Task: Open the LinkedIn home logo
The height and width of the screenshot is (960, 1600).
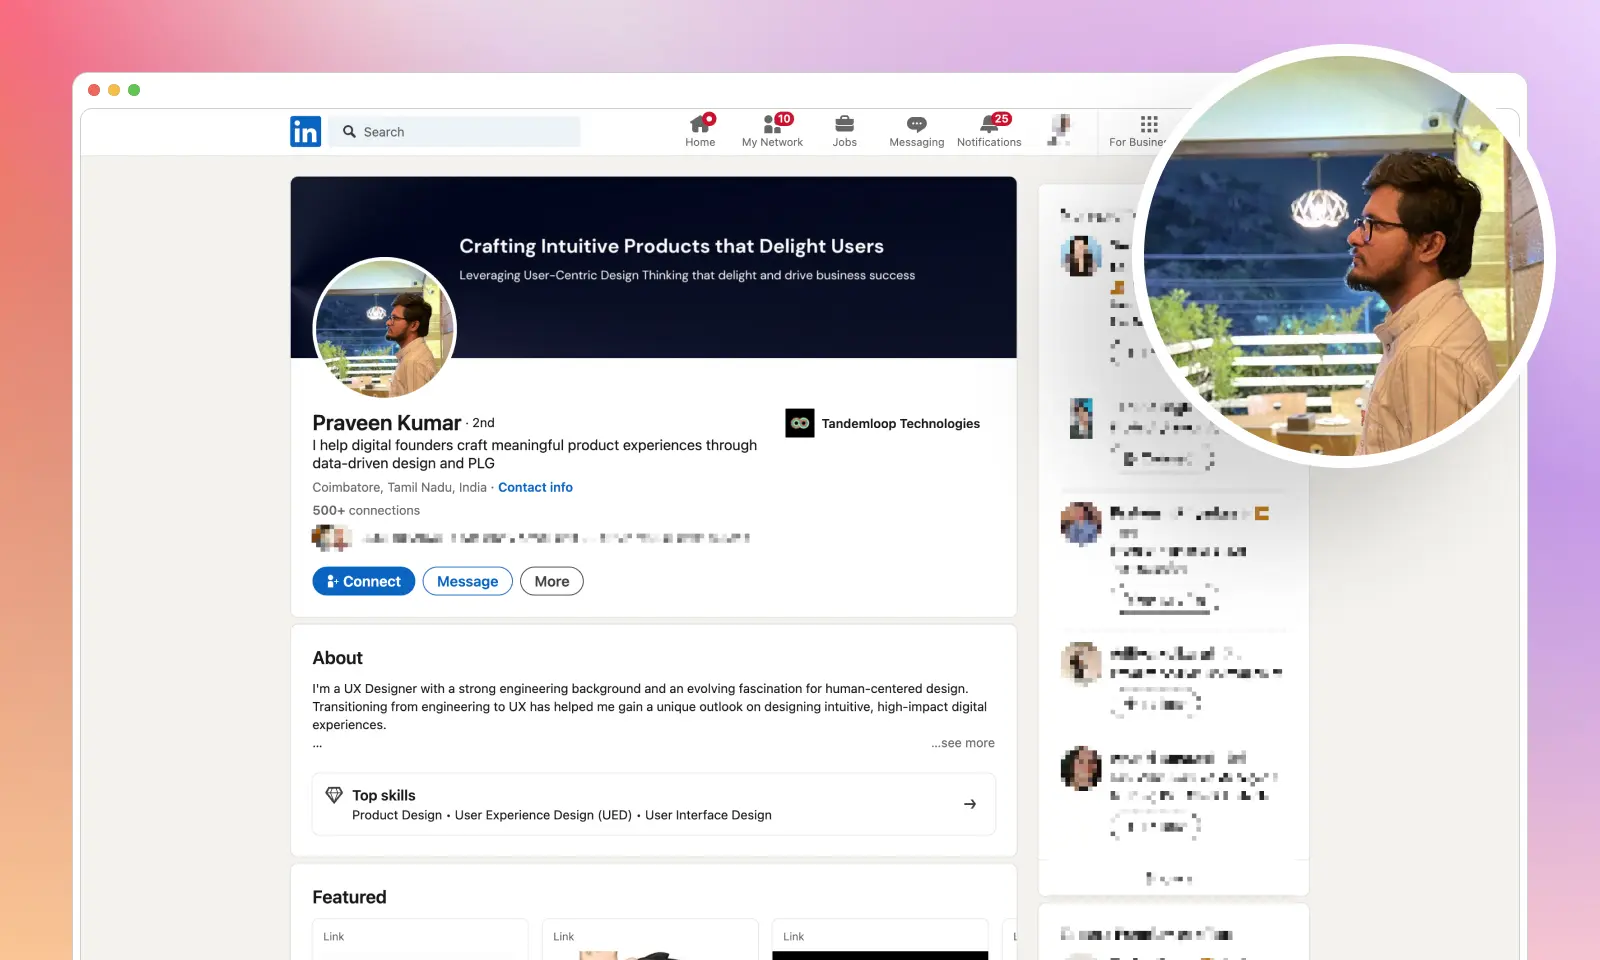Action: tap(305, 131)
